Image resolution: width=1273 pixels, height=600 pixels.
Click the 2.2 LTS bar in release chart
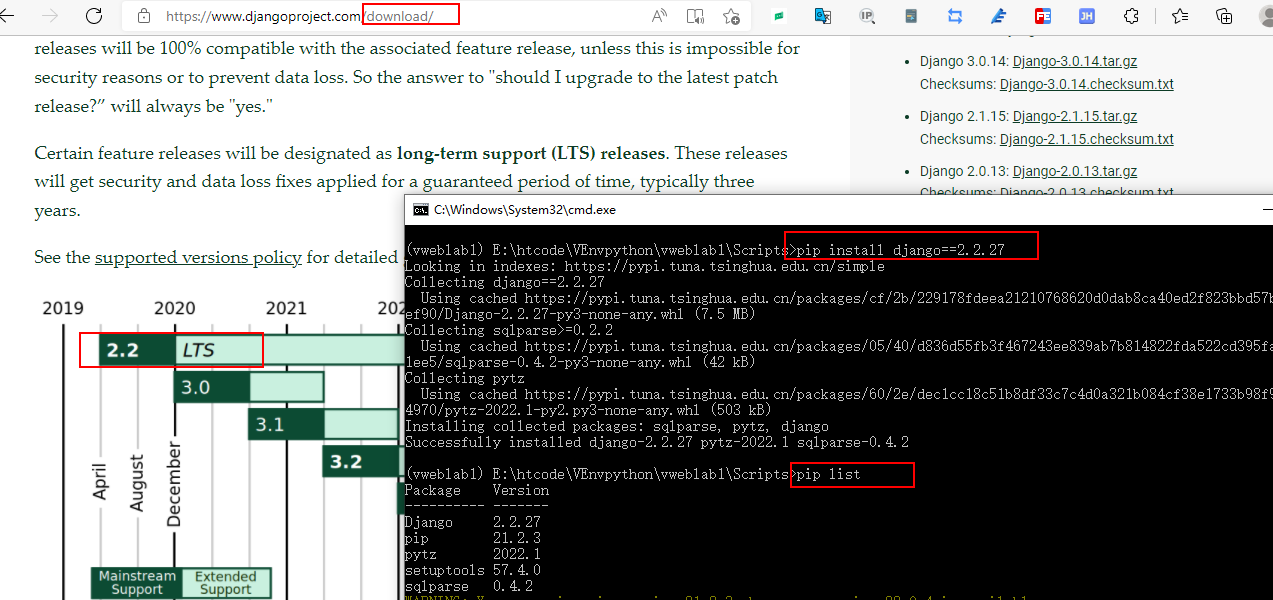coord(251,350)
